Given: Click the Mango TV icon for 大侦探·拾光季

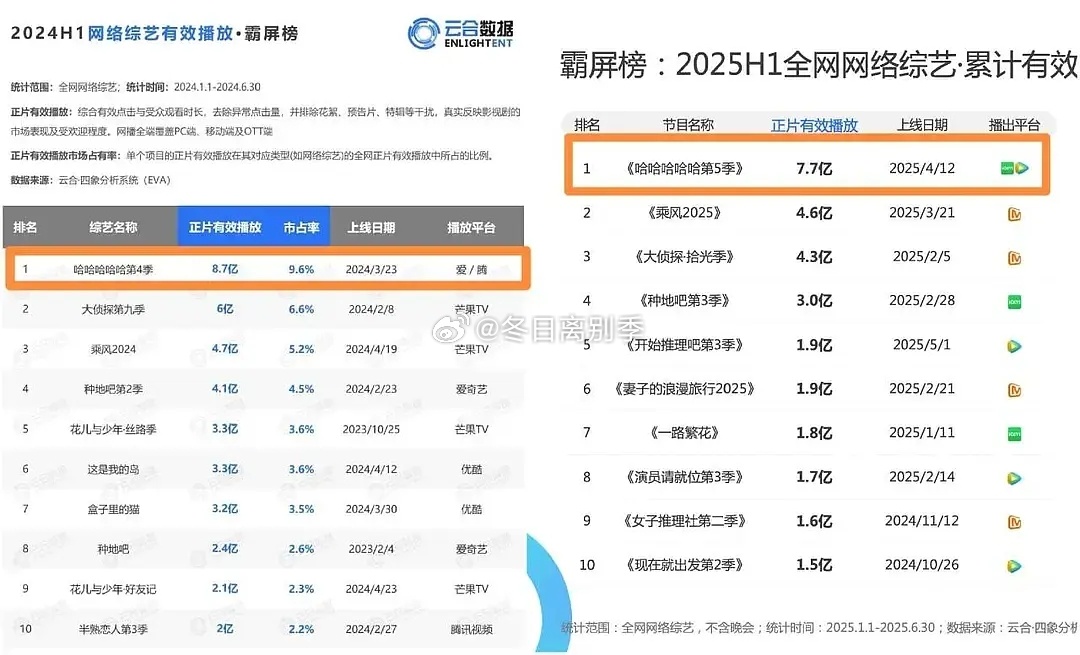Looking at the screenshot, I should click(x=1015, y=258).
